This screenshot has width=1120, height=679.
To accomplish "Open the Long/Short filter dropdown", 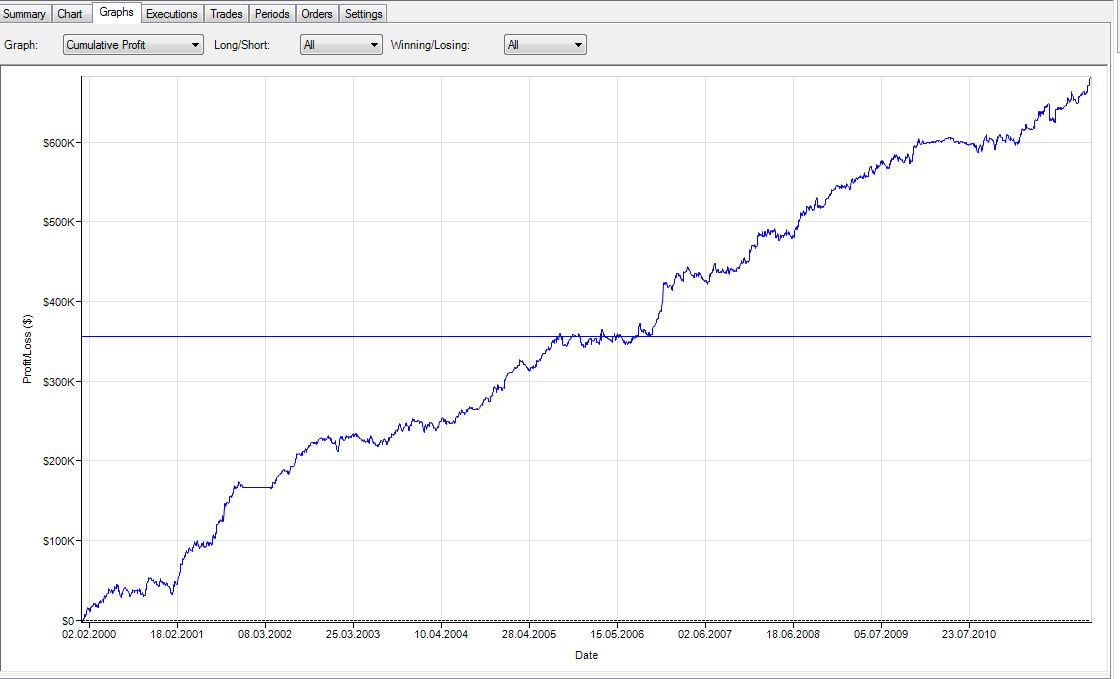I will [x=341, y=45].
